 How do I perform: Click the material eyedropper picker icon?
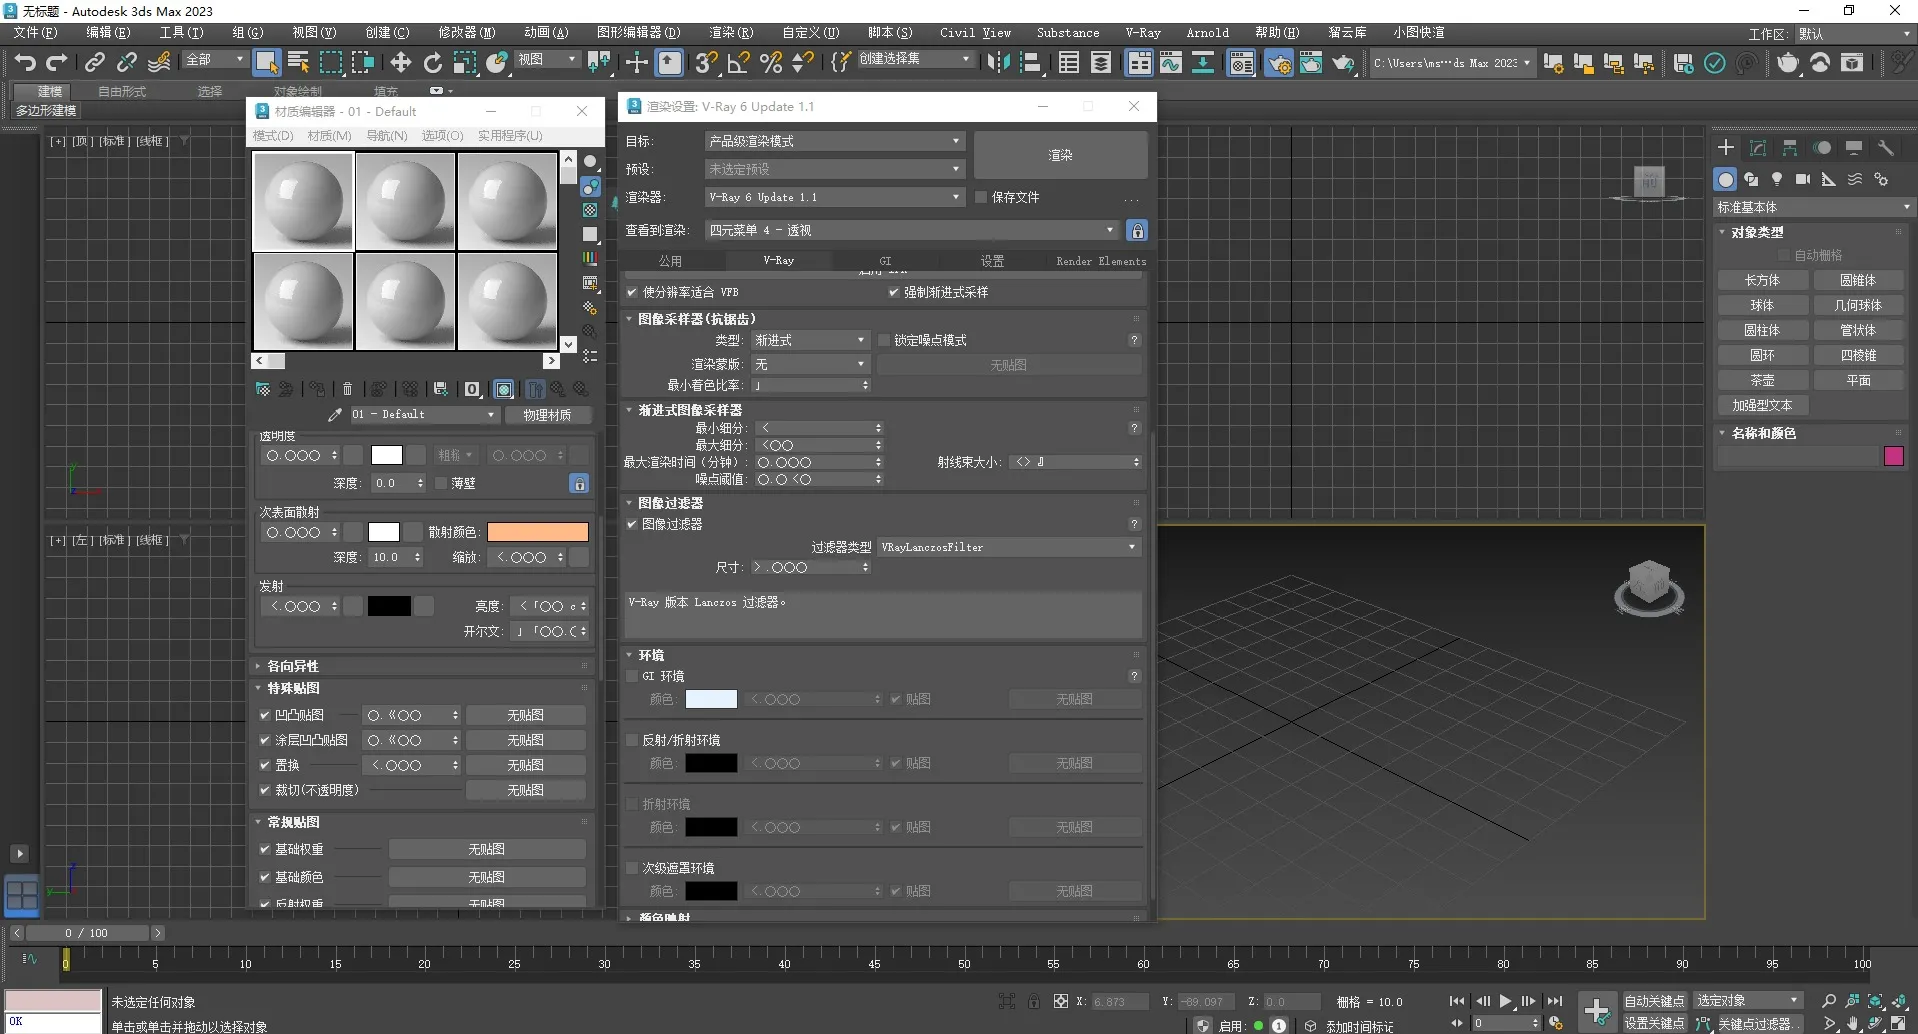click(x=335, y=415)
